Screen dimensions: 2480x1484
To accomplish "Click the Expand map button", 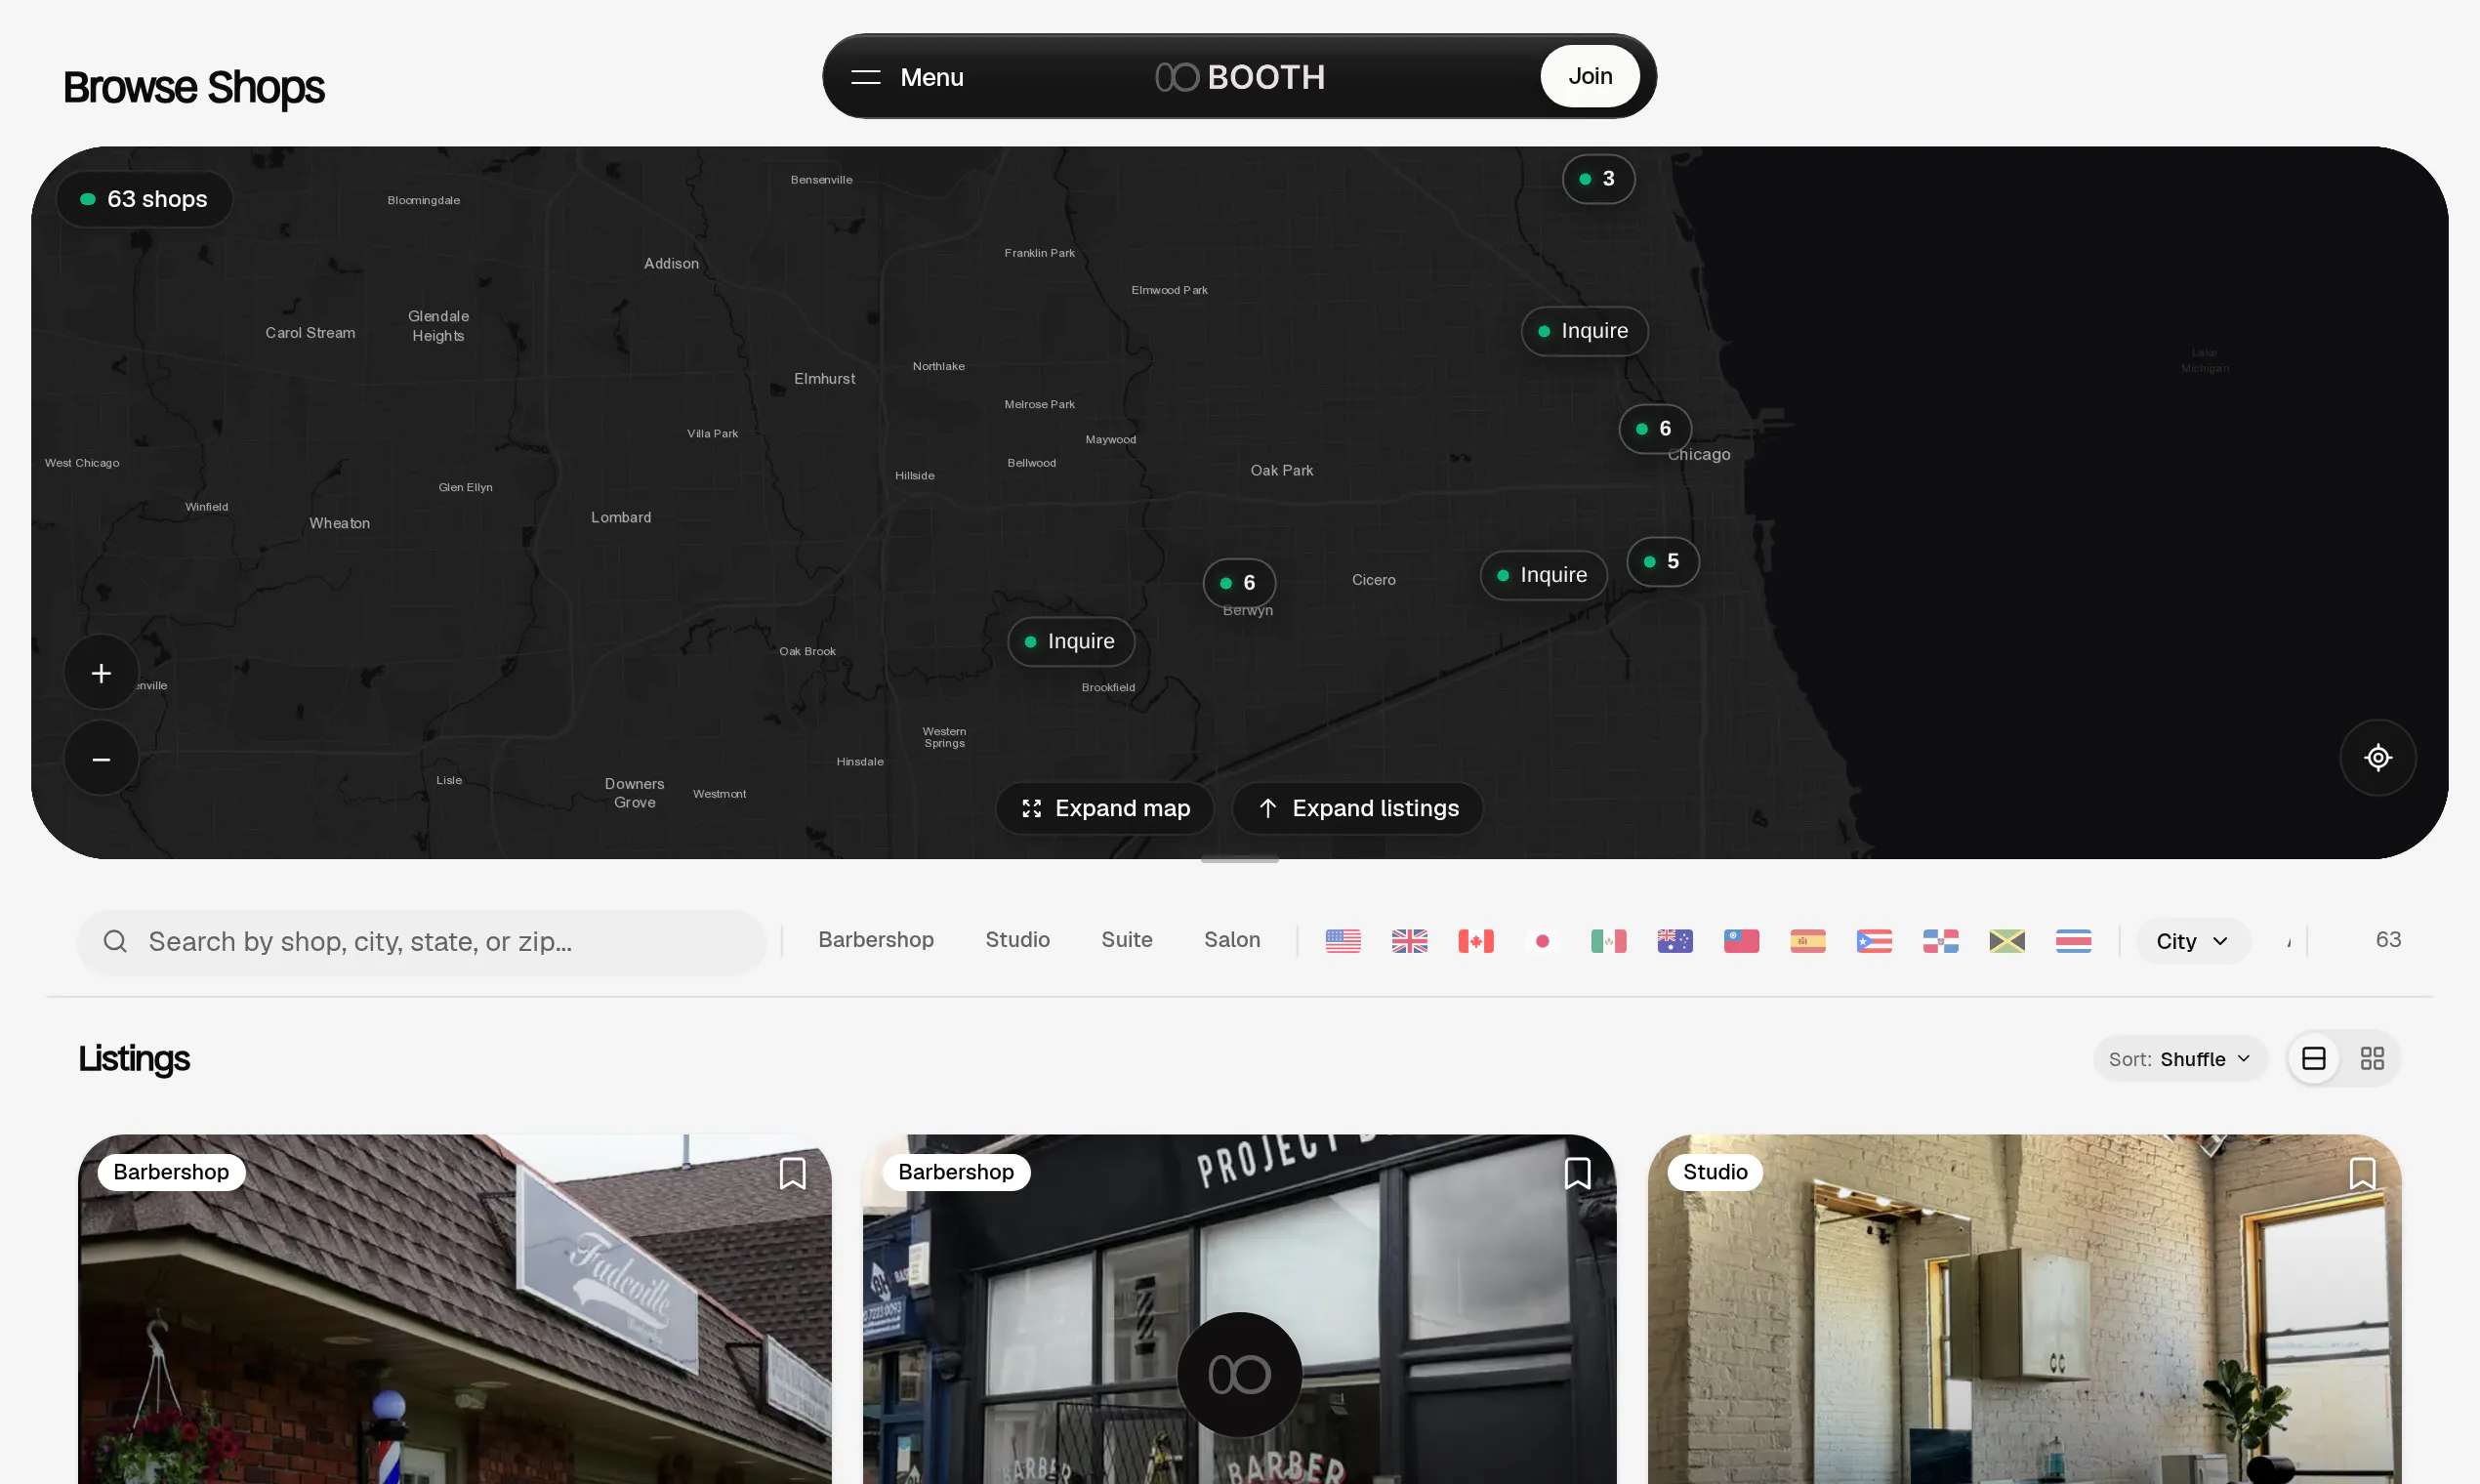I will point(1105,808).
